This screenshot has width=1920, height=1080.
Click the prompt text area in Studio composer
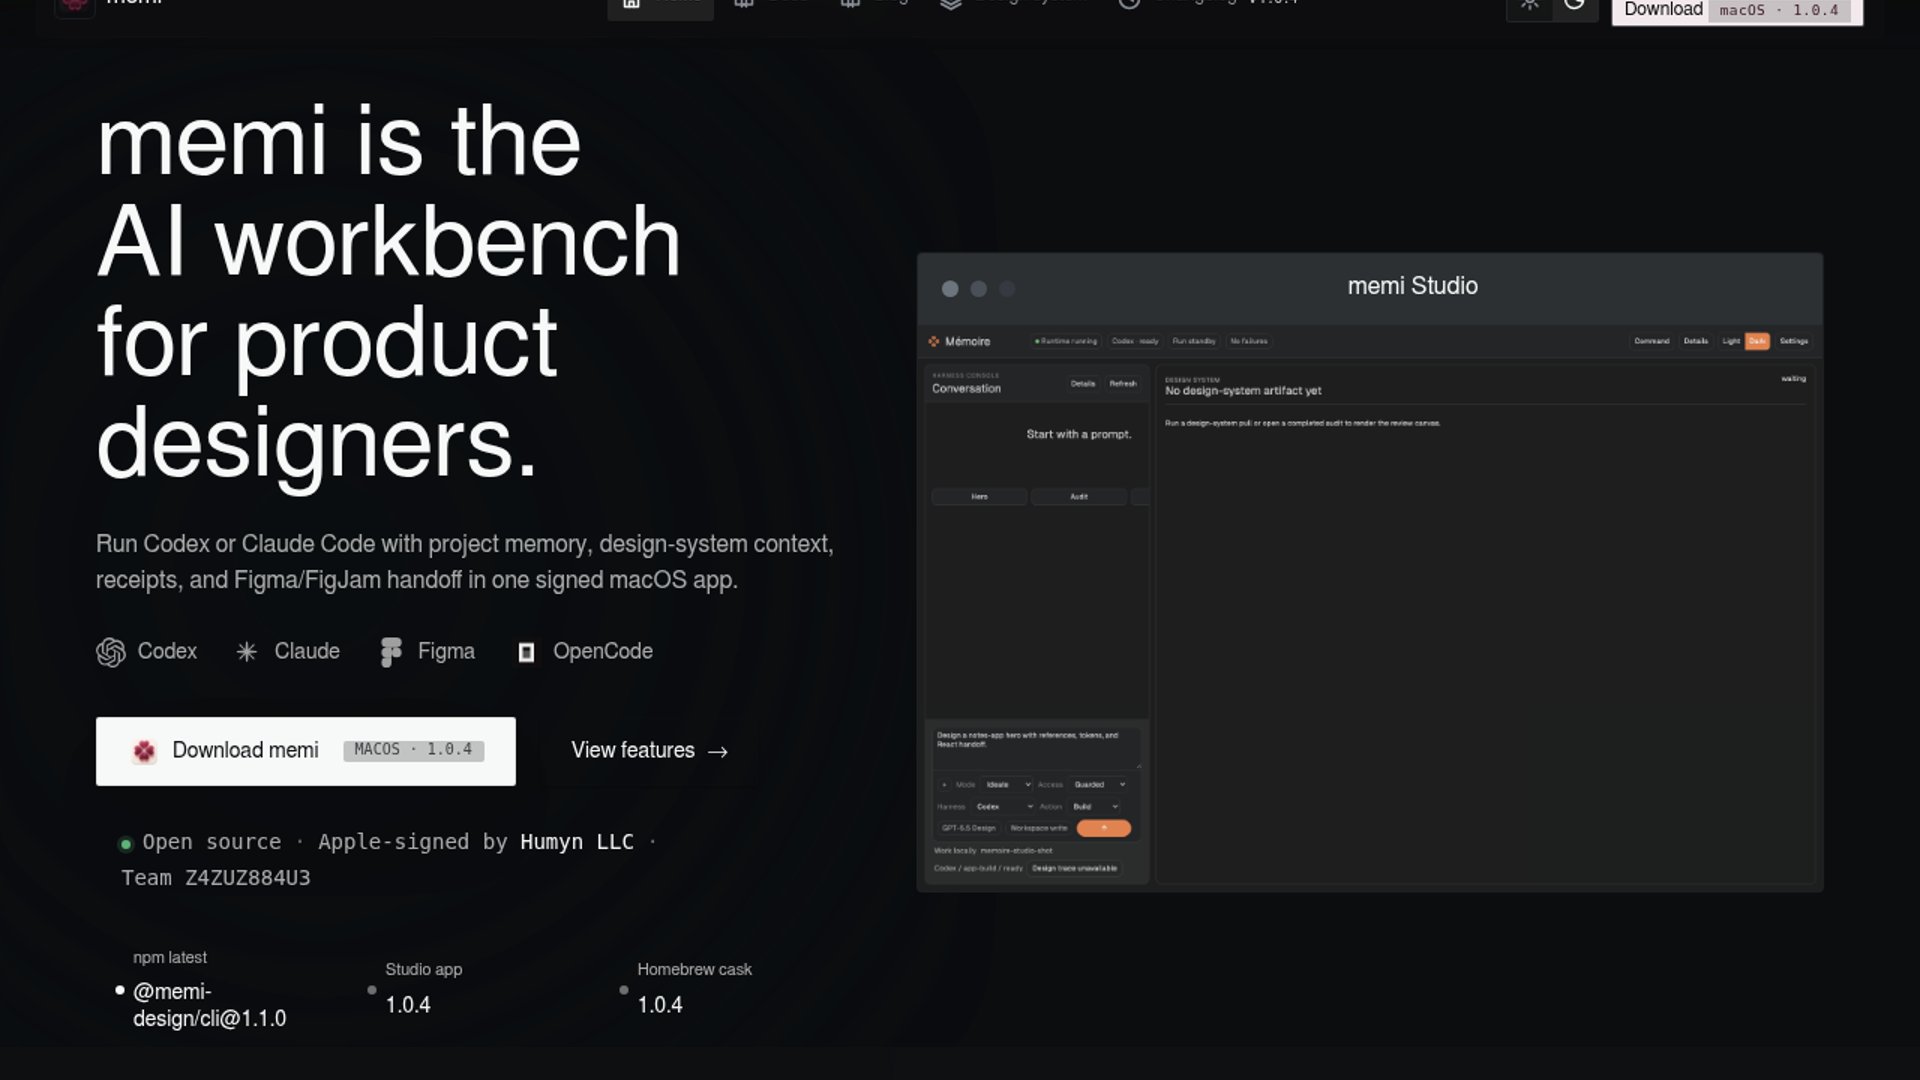(1037, 748)
